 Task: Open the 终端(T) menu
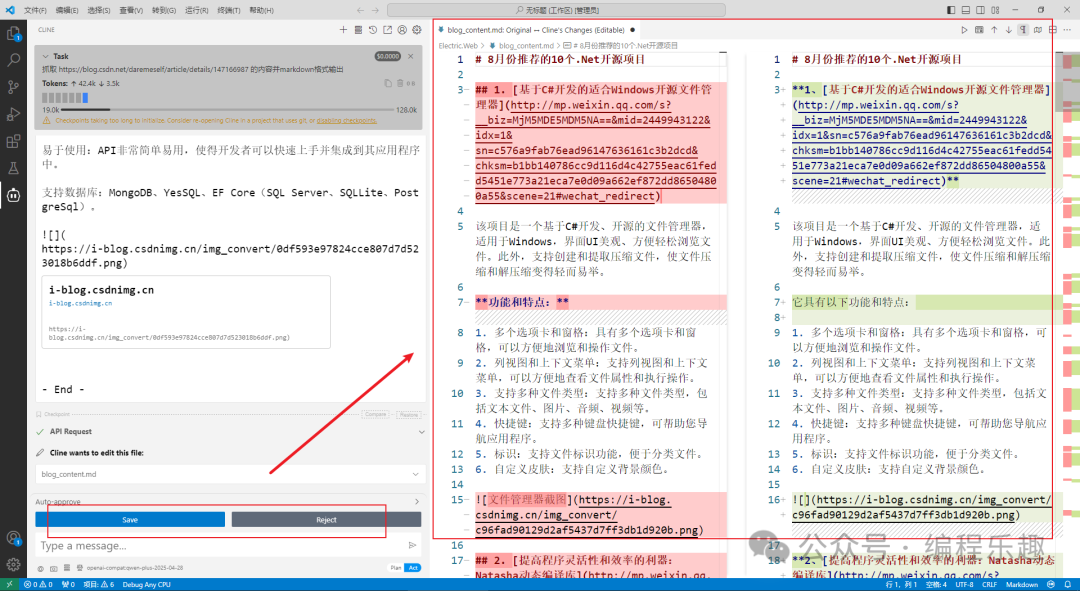point(229,10)
